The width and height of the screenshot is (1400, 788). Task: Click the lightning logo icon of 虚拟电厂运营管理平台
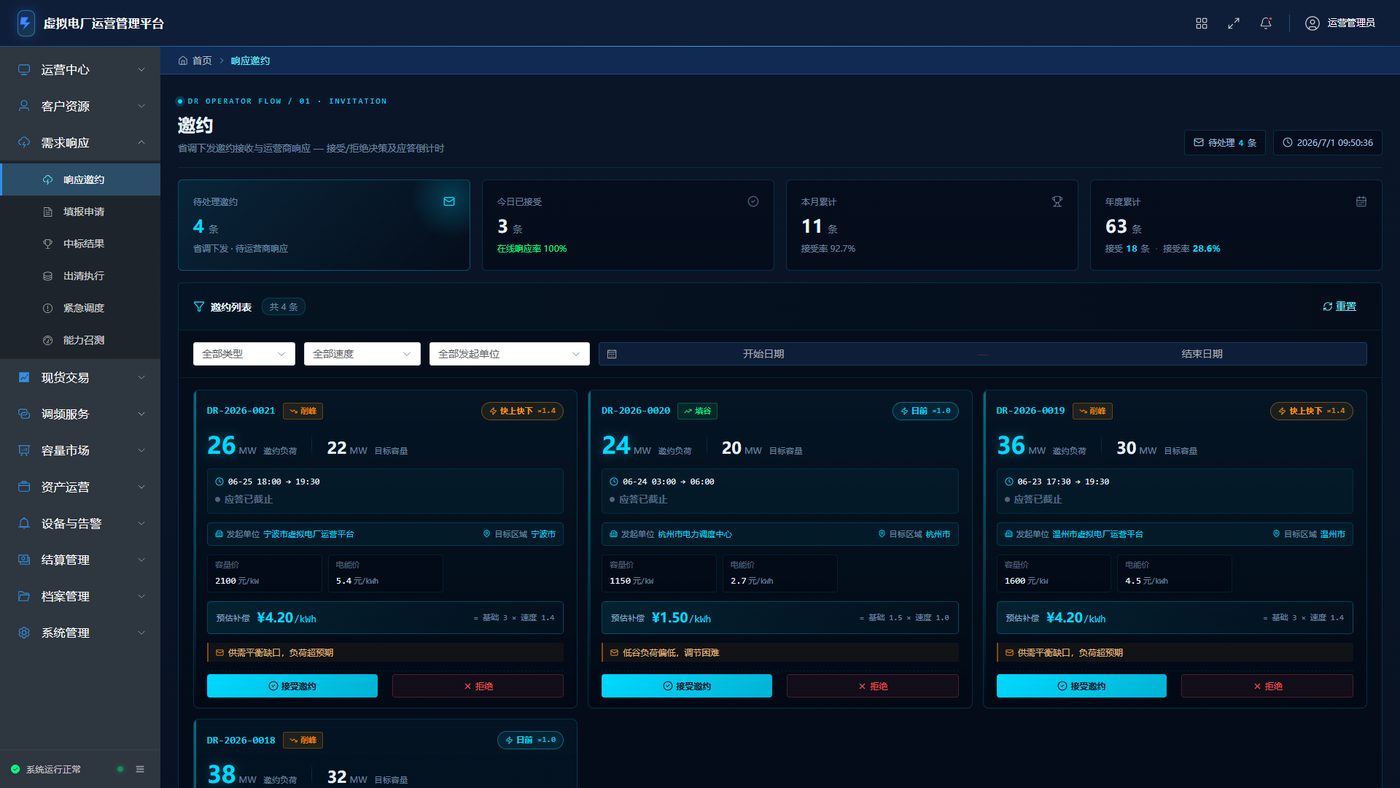click(x=25, y=23)
